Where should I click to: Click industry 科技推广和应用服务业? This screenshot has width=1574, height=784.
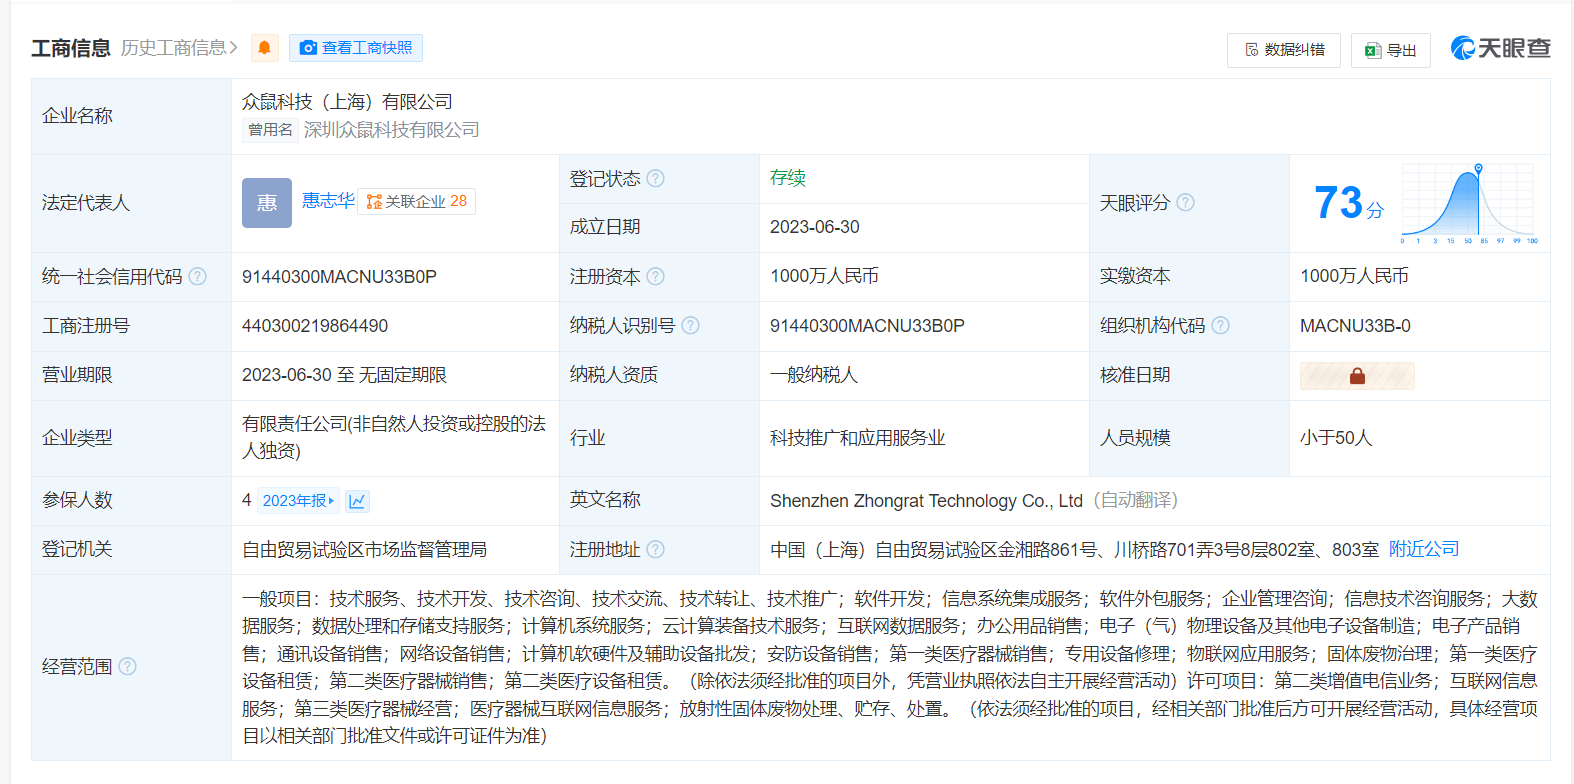click(x=858, y=438)
